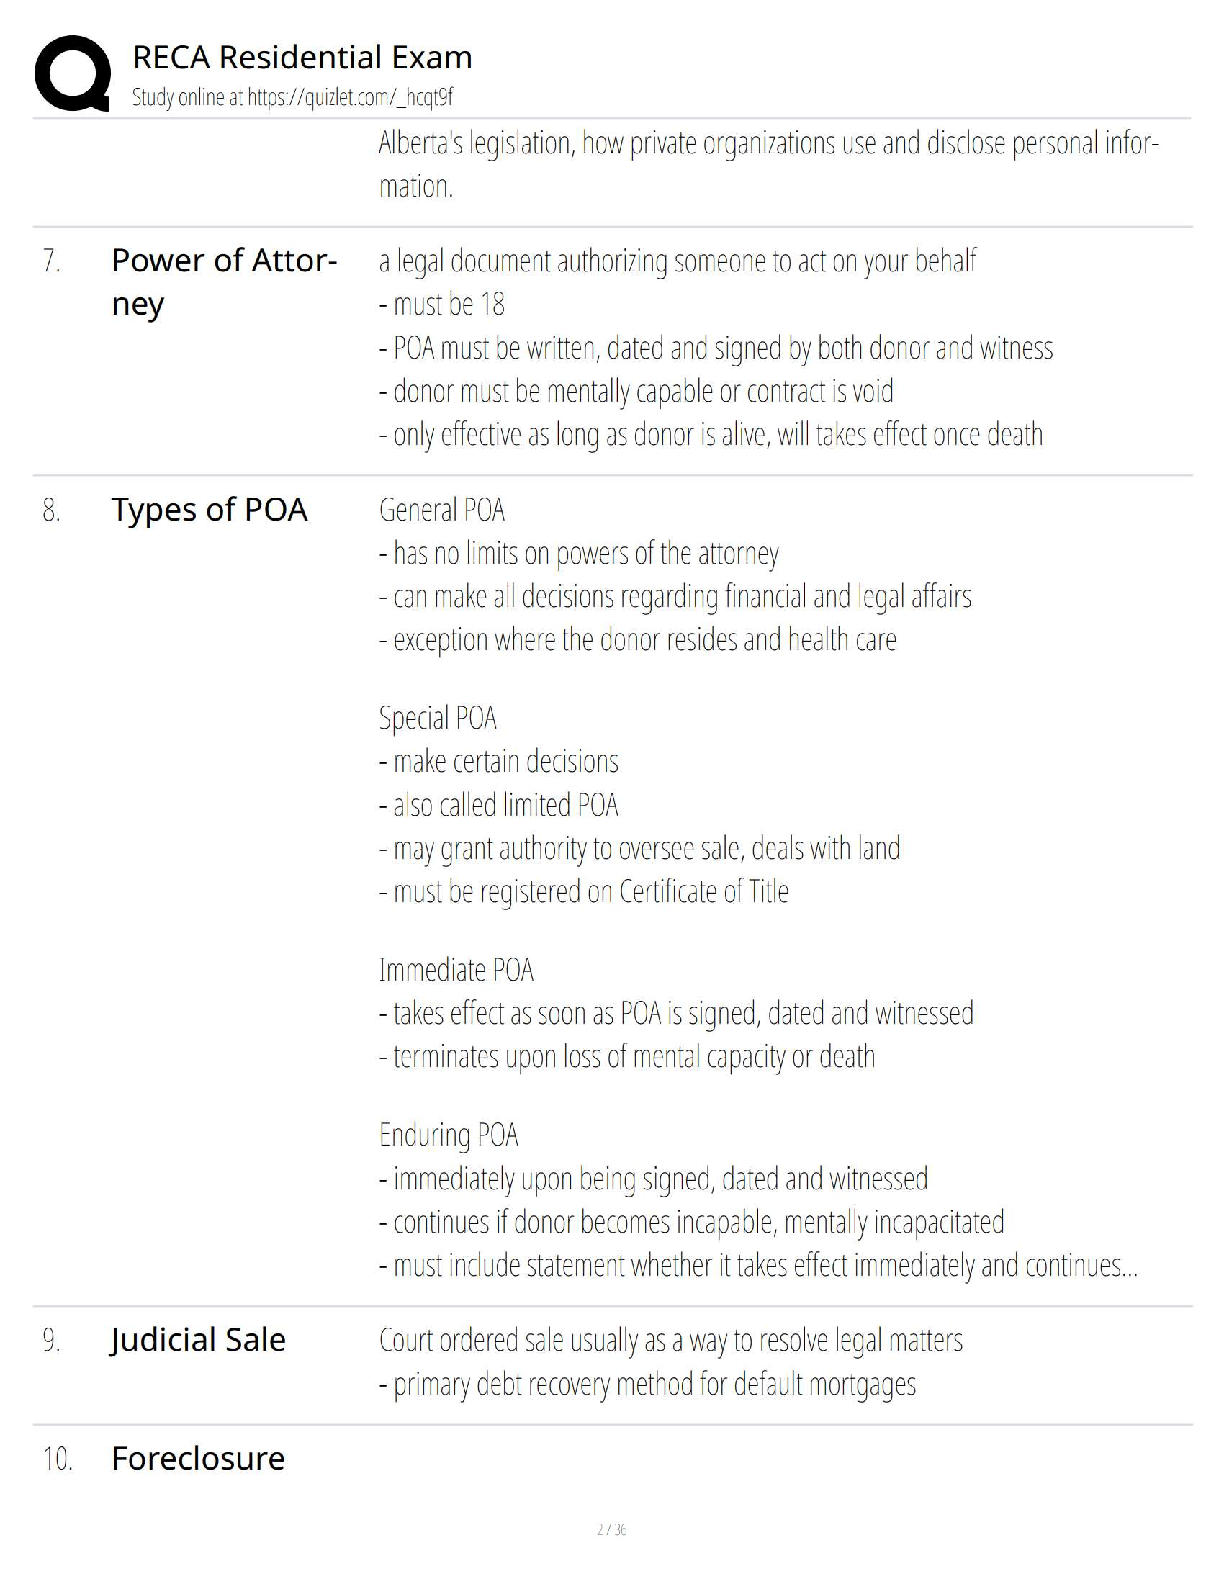Click the 'must be 18' line

442,304
